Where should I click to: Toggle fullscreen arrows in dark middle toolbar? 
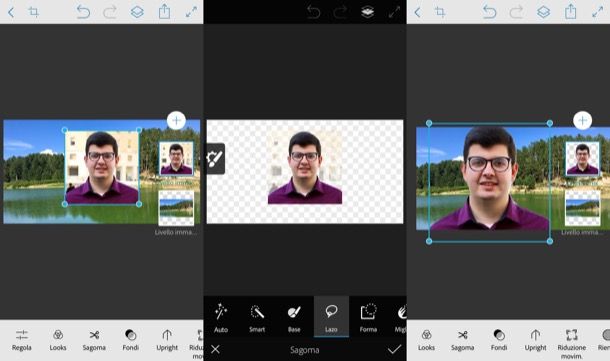(x=394, y=12)
